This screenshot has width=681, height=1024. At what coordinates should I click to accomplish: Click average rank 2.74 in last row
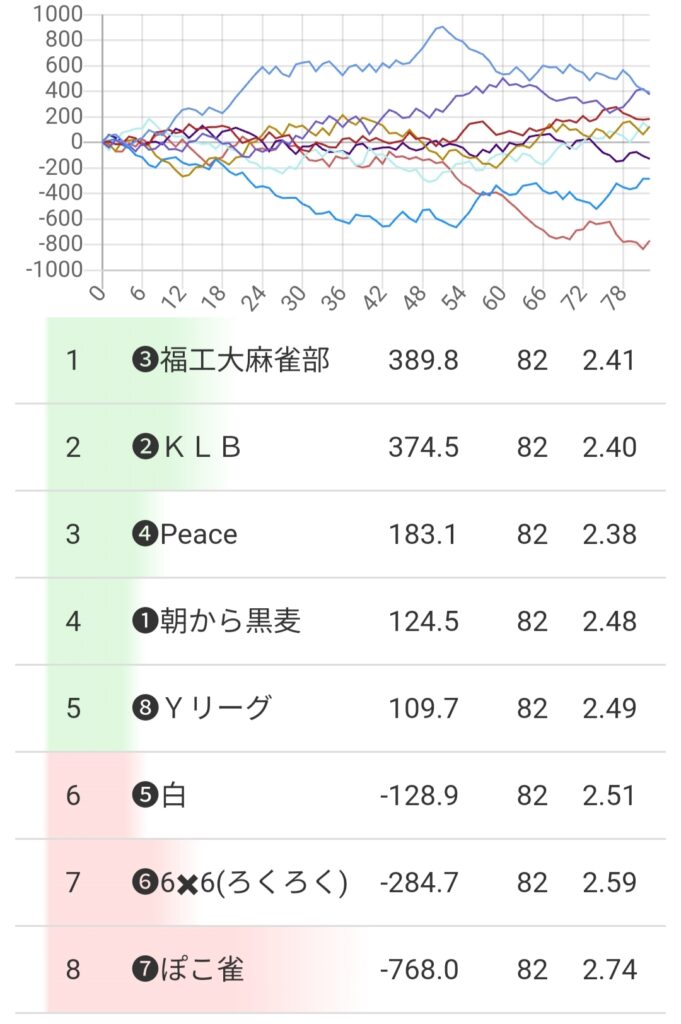pyautogui.click(x=609, y=969)
